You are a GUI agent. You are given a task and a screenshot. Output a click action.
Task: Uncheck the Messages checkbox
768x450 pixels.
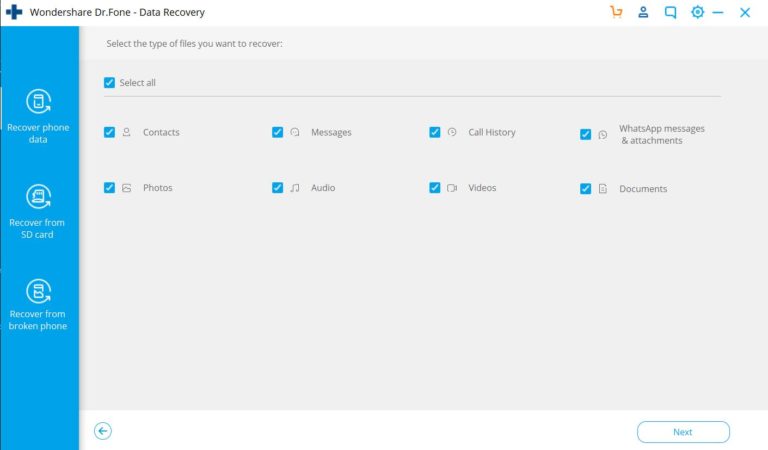277,132
